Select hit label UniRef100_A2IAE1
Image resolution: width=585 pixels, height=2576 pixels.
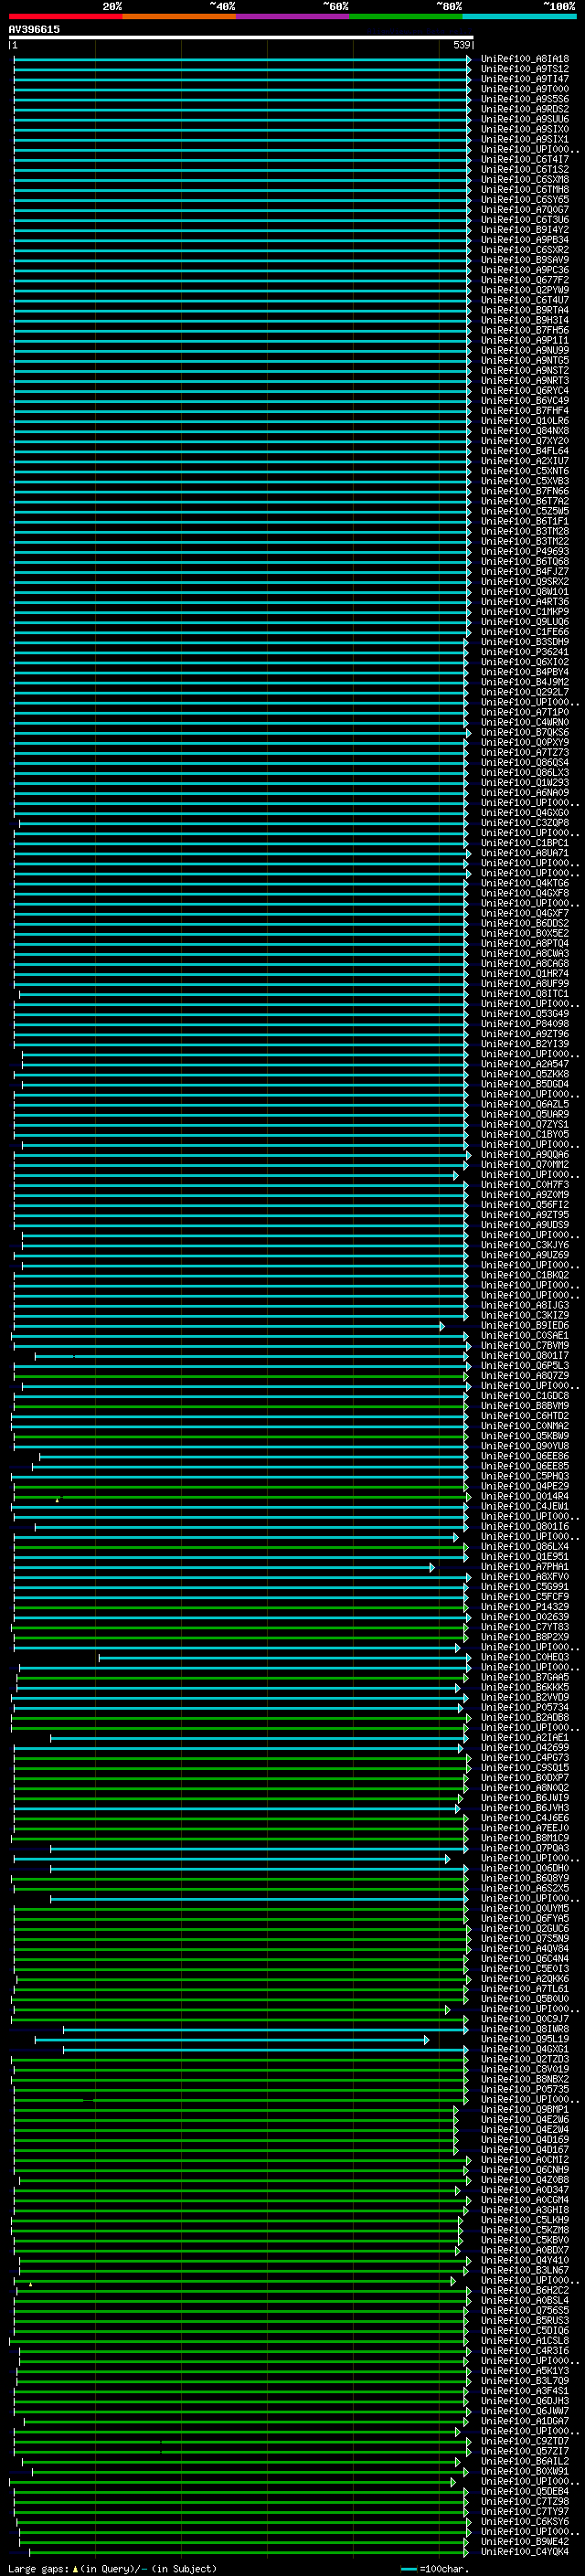[524, 1737]
